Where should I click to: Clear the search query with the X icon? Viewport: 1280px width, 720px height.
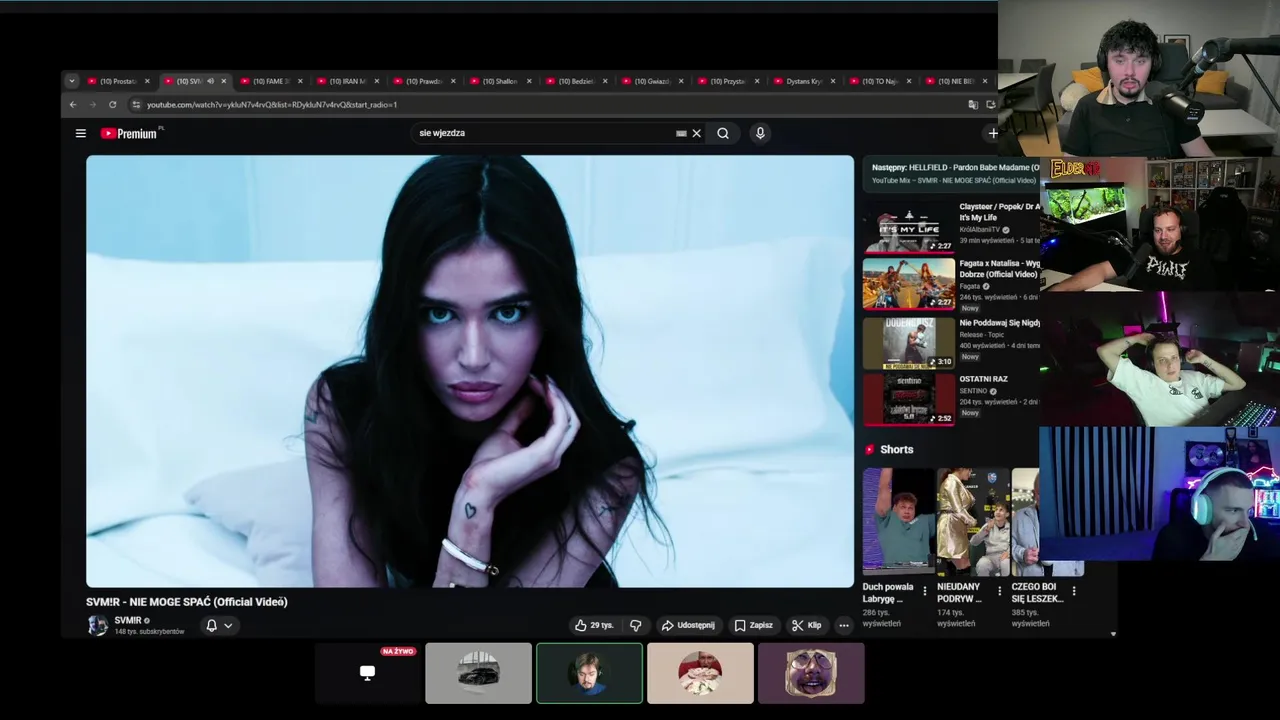coord(697,133)
